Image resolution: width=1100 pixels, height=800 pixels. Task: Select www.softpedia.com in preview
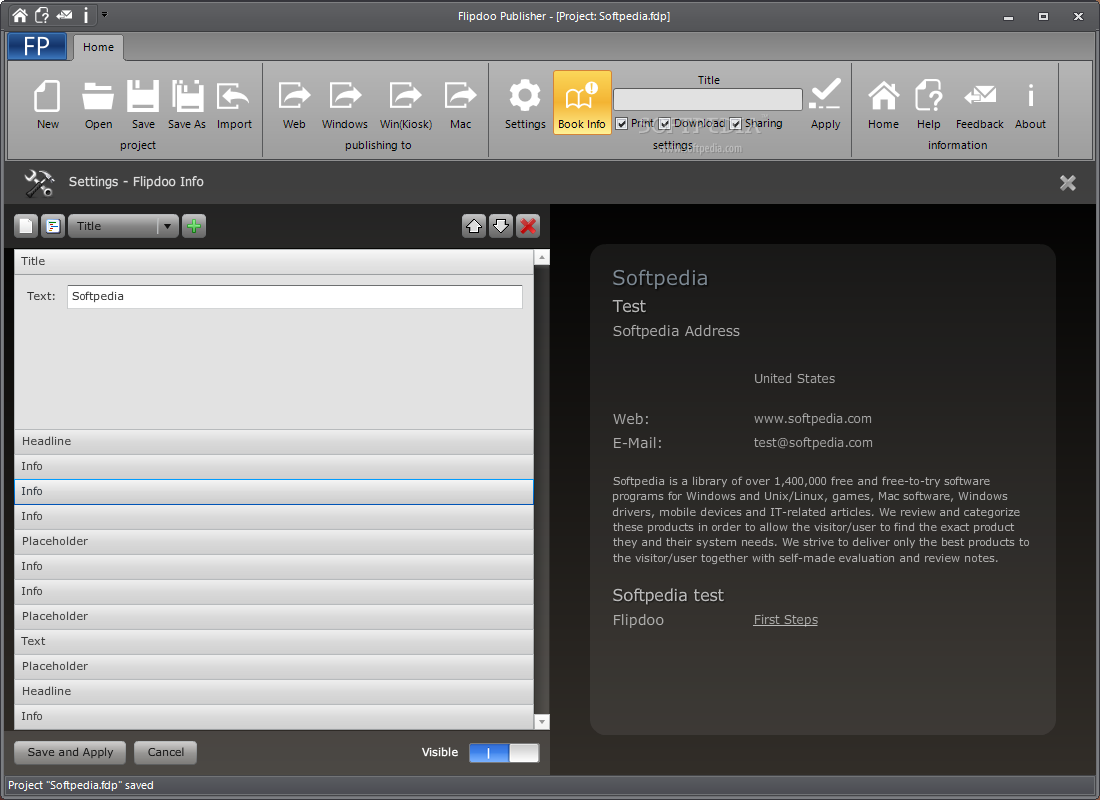point(812,419)
